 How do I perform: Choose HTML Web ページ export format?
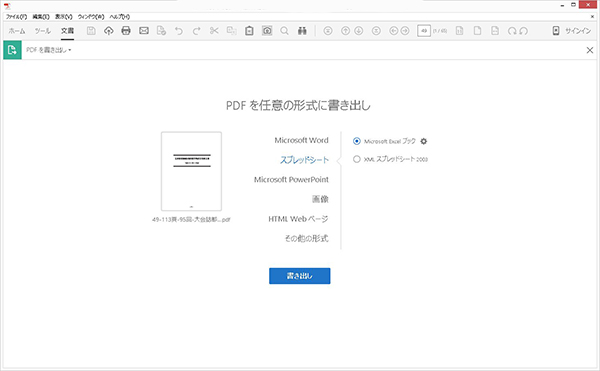pos(298,219)
